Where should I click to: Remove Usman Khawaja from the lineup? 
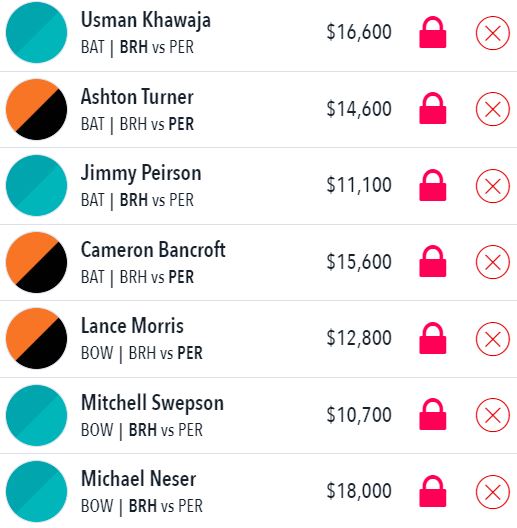tap(492, 33)
